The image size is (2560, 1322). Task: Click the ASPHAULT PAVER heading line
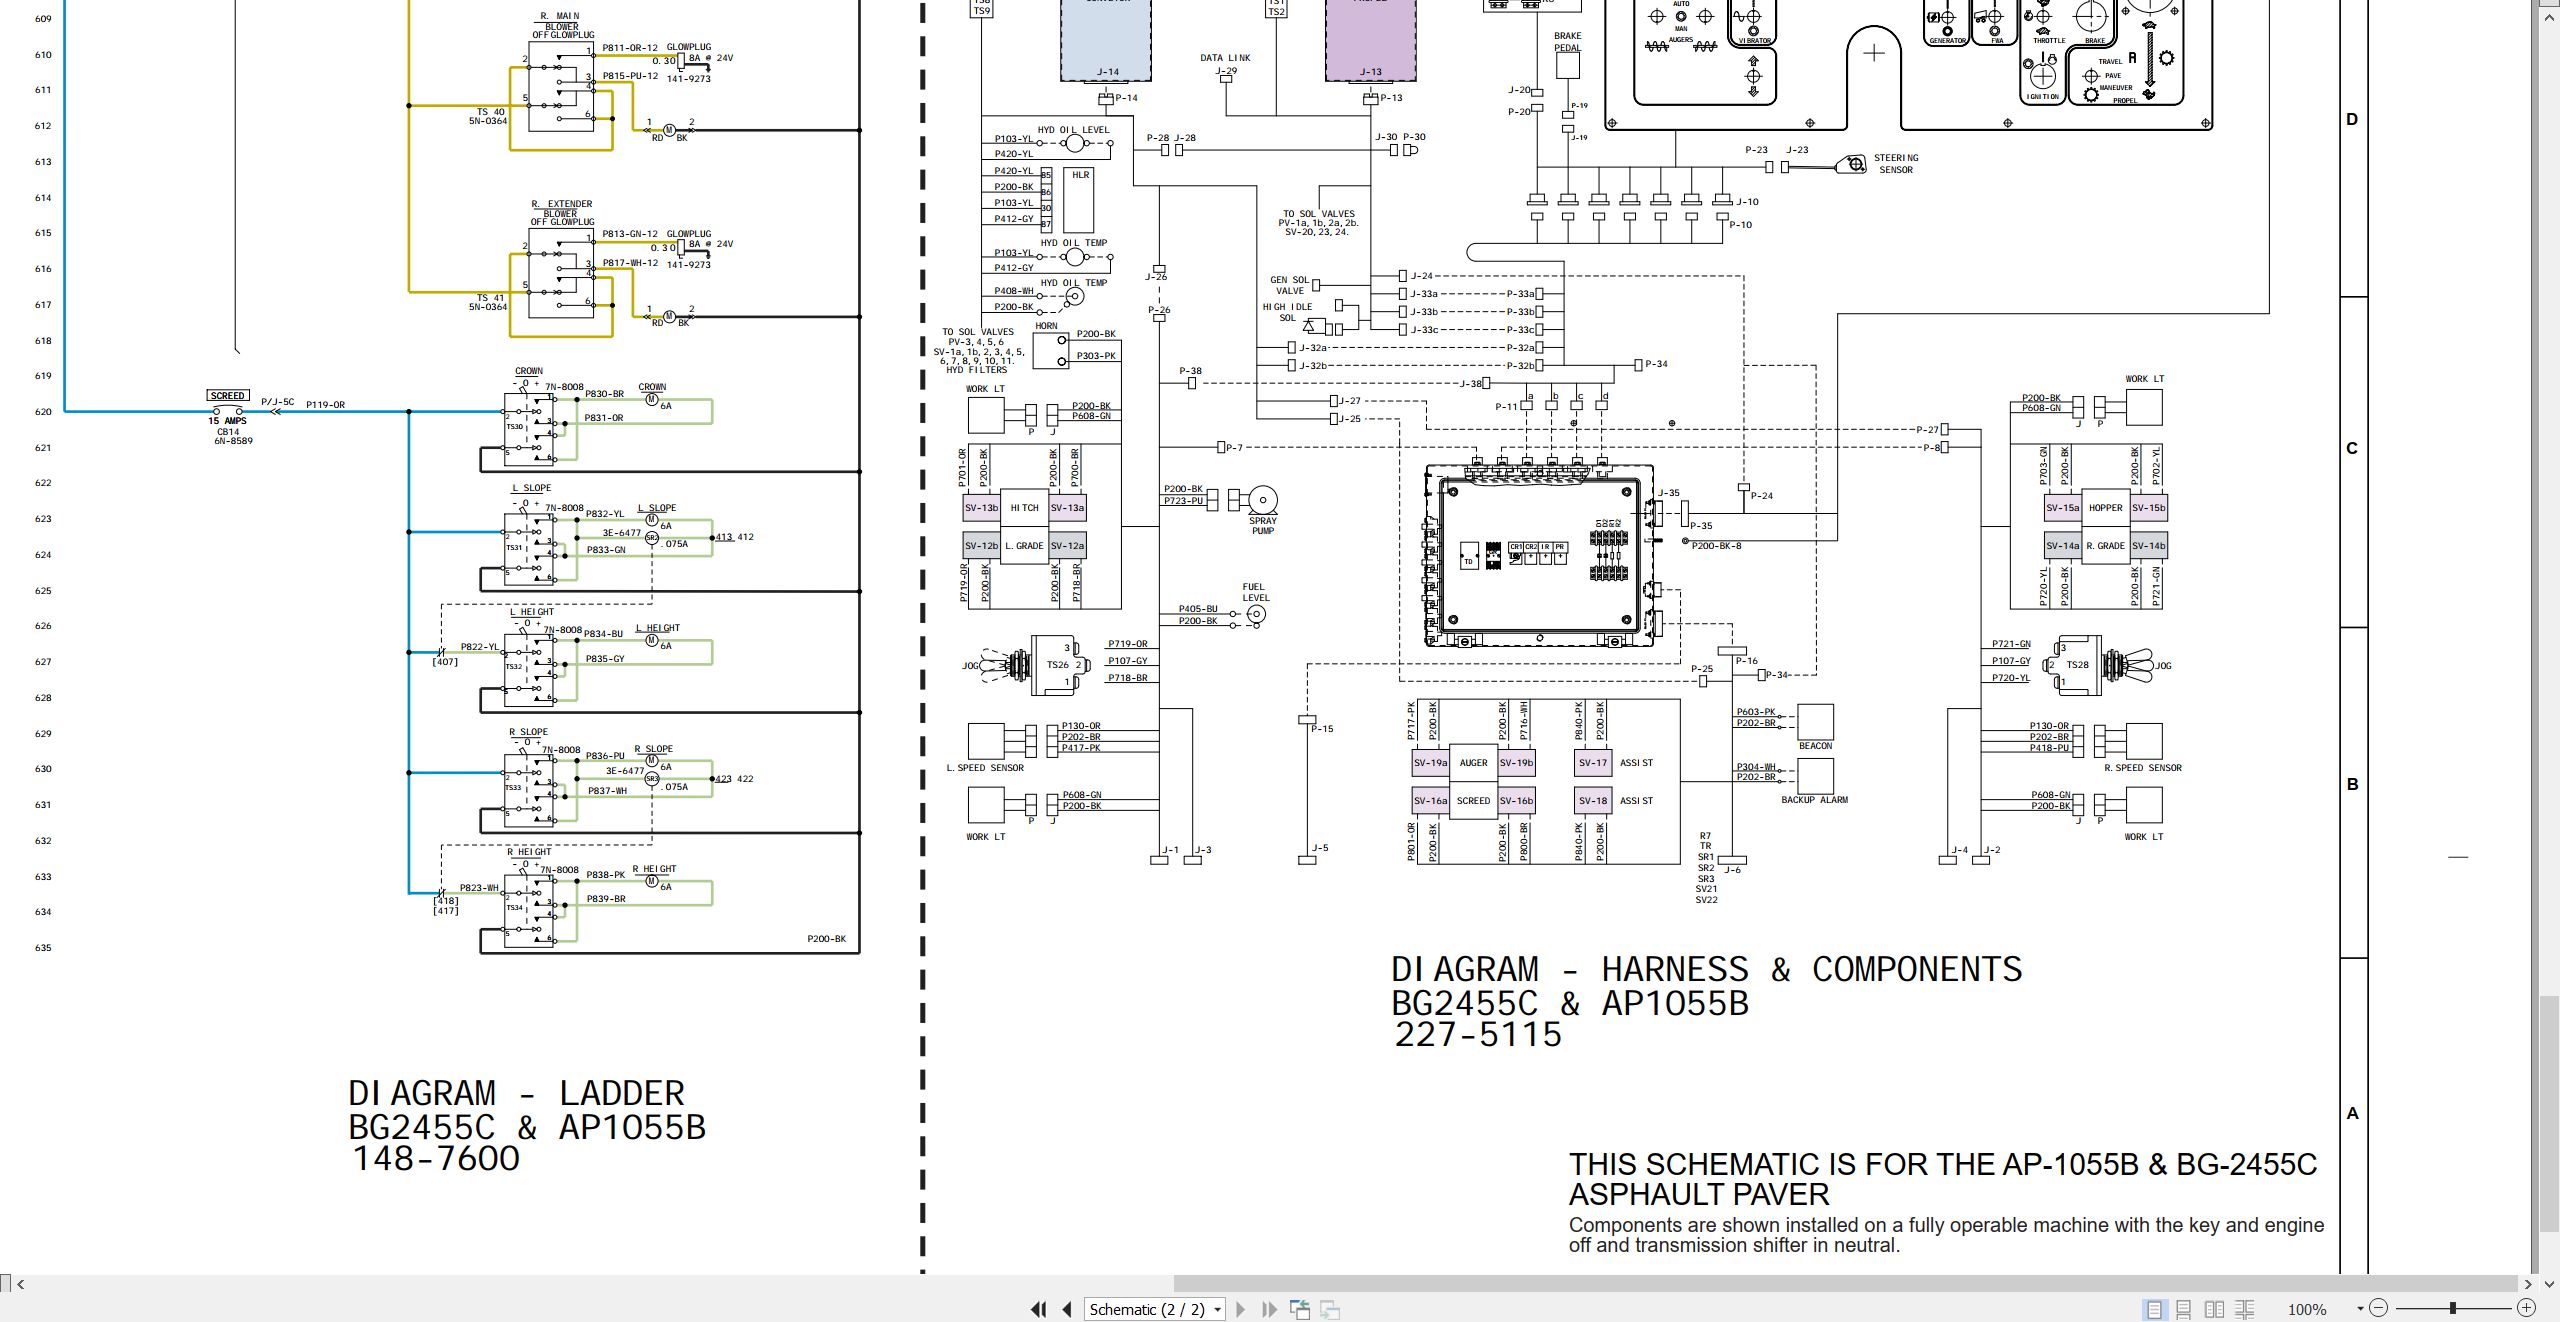(x=1699, y=1194)
